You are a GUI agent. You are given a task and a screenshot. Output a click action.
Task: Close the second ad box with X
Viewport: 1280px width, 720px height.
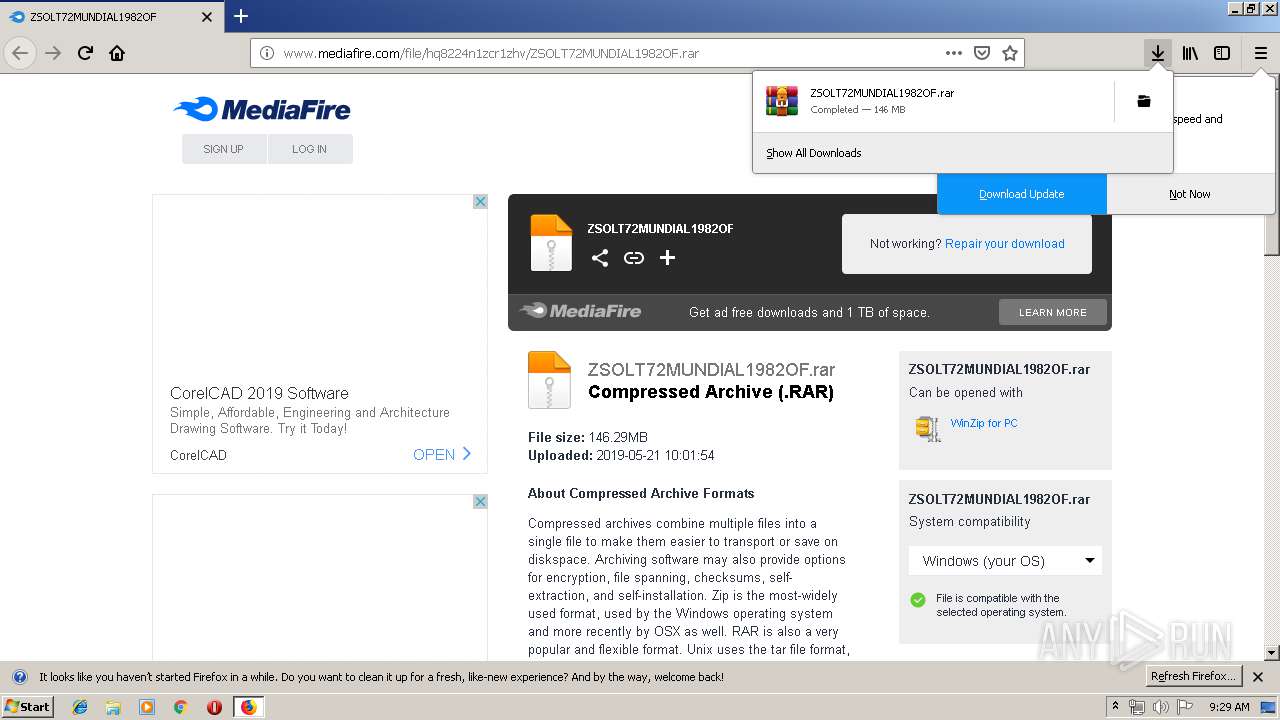(480, 502)
